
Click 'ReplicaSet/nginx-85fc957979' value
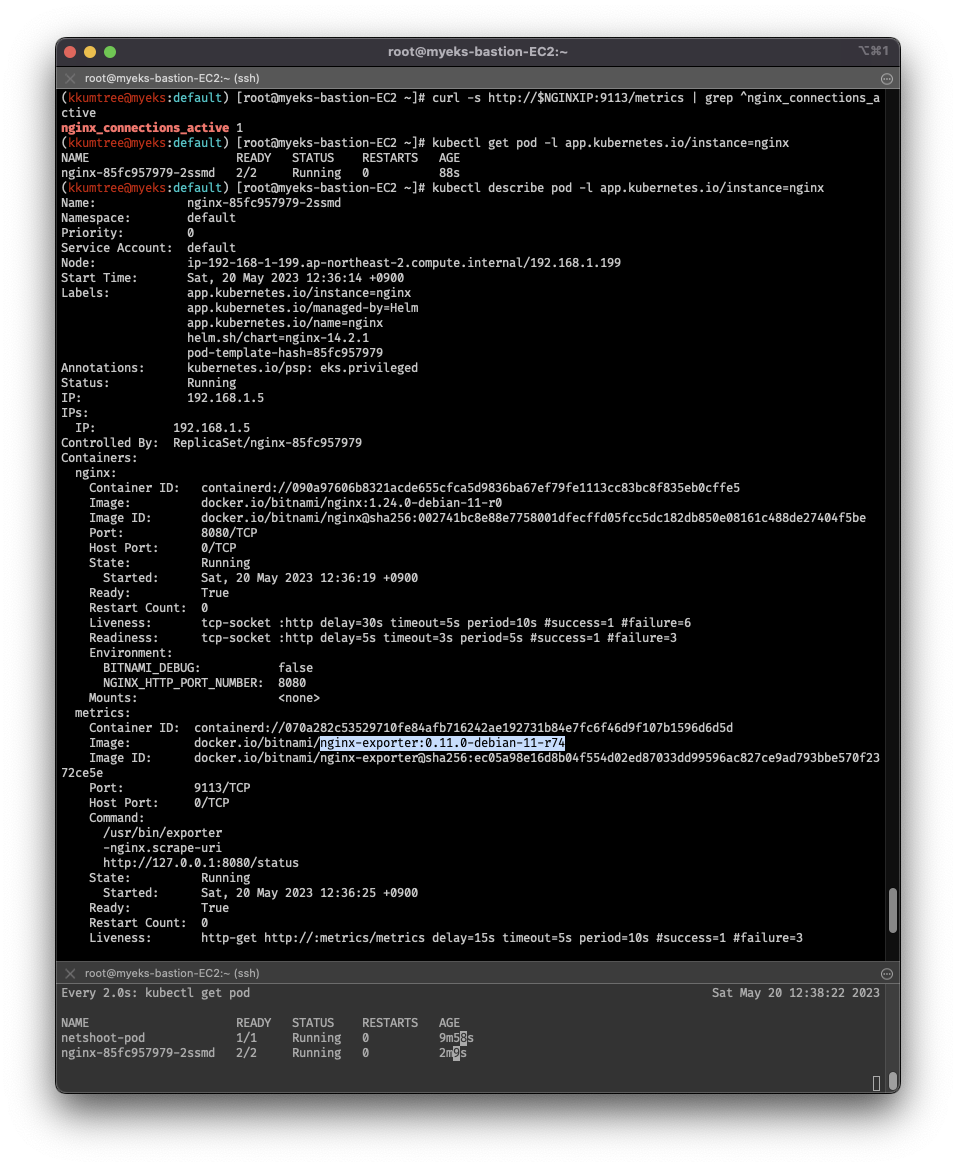tap(267, 443)
